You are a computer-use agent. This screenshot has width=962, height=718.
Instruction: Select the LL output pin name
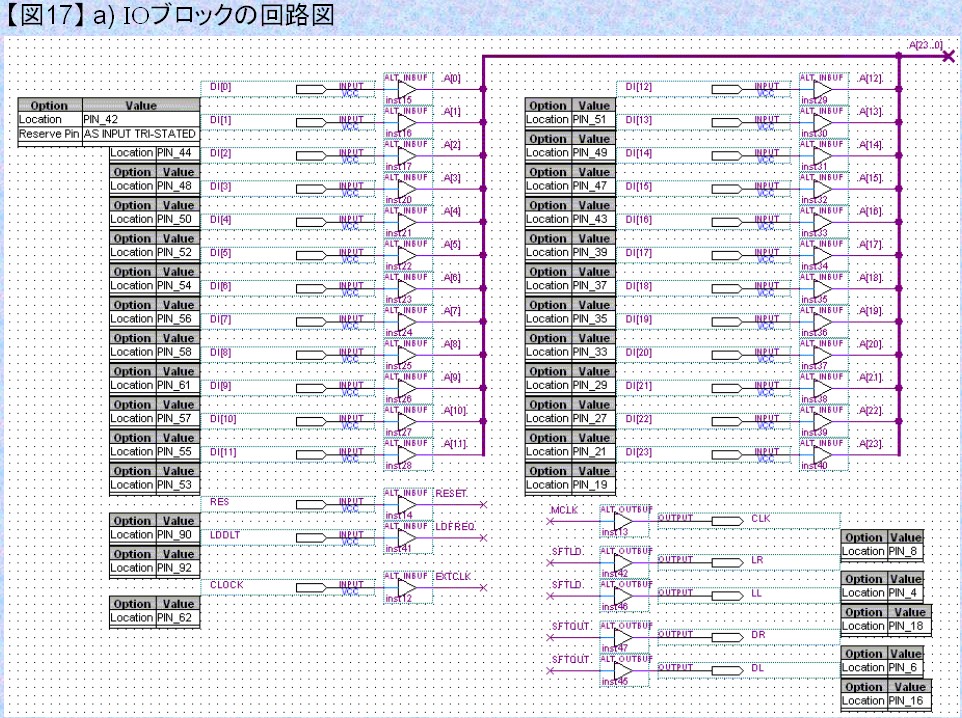756,593
